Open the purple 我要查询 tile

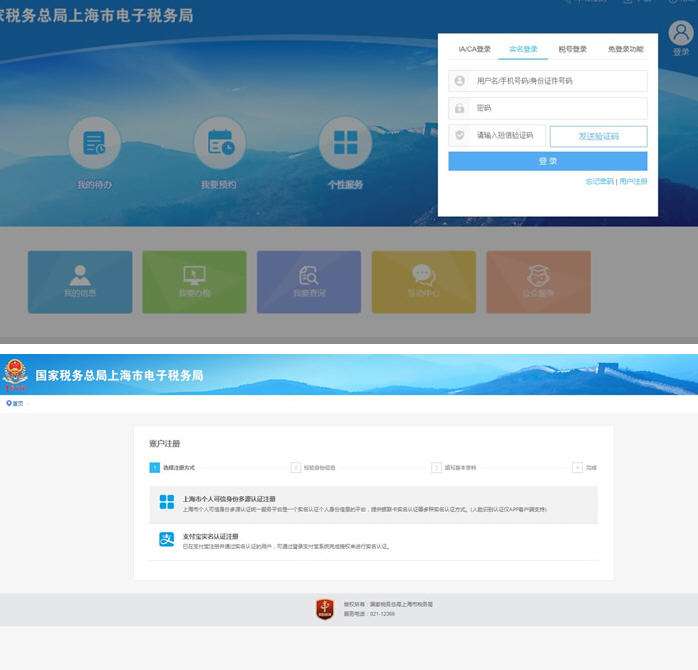(x=309, y=282)
